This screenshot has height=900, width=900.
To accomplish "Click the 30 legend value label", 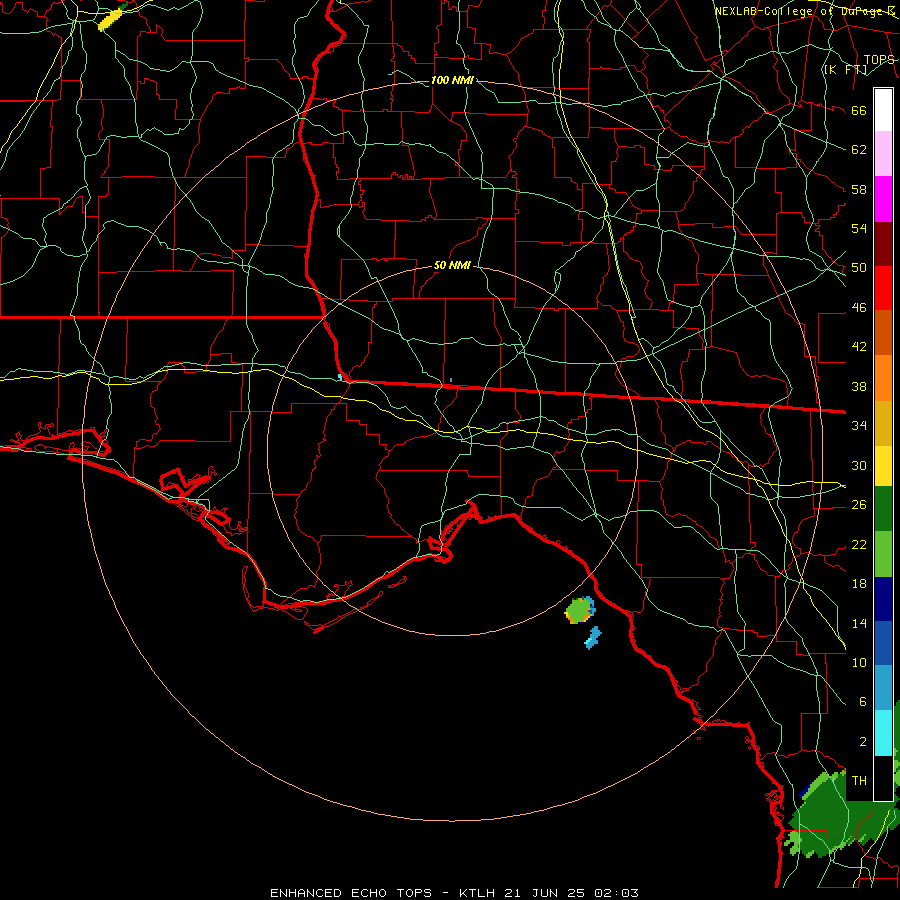I will pos(859,465).
